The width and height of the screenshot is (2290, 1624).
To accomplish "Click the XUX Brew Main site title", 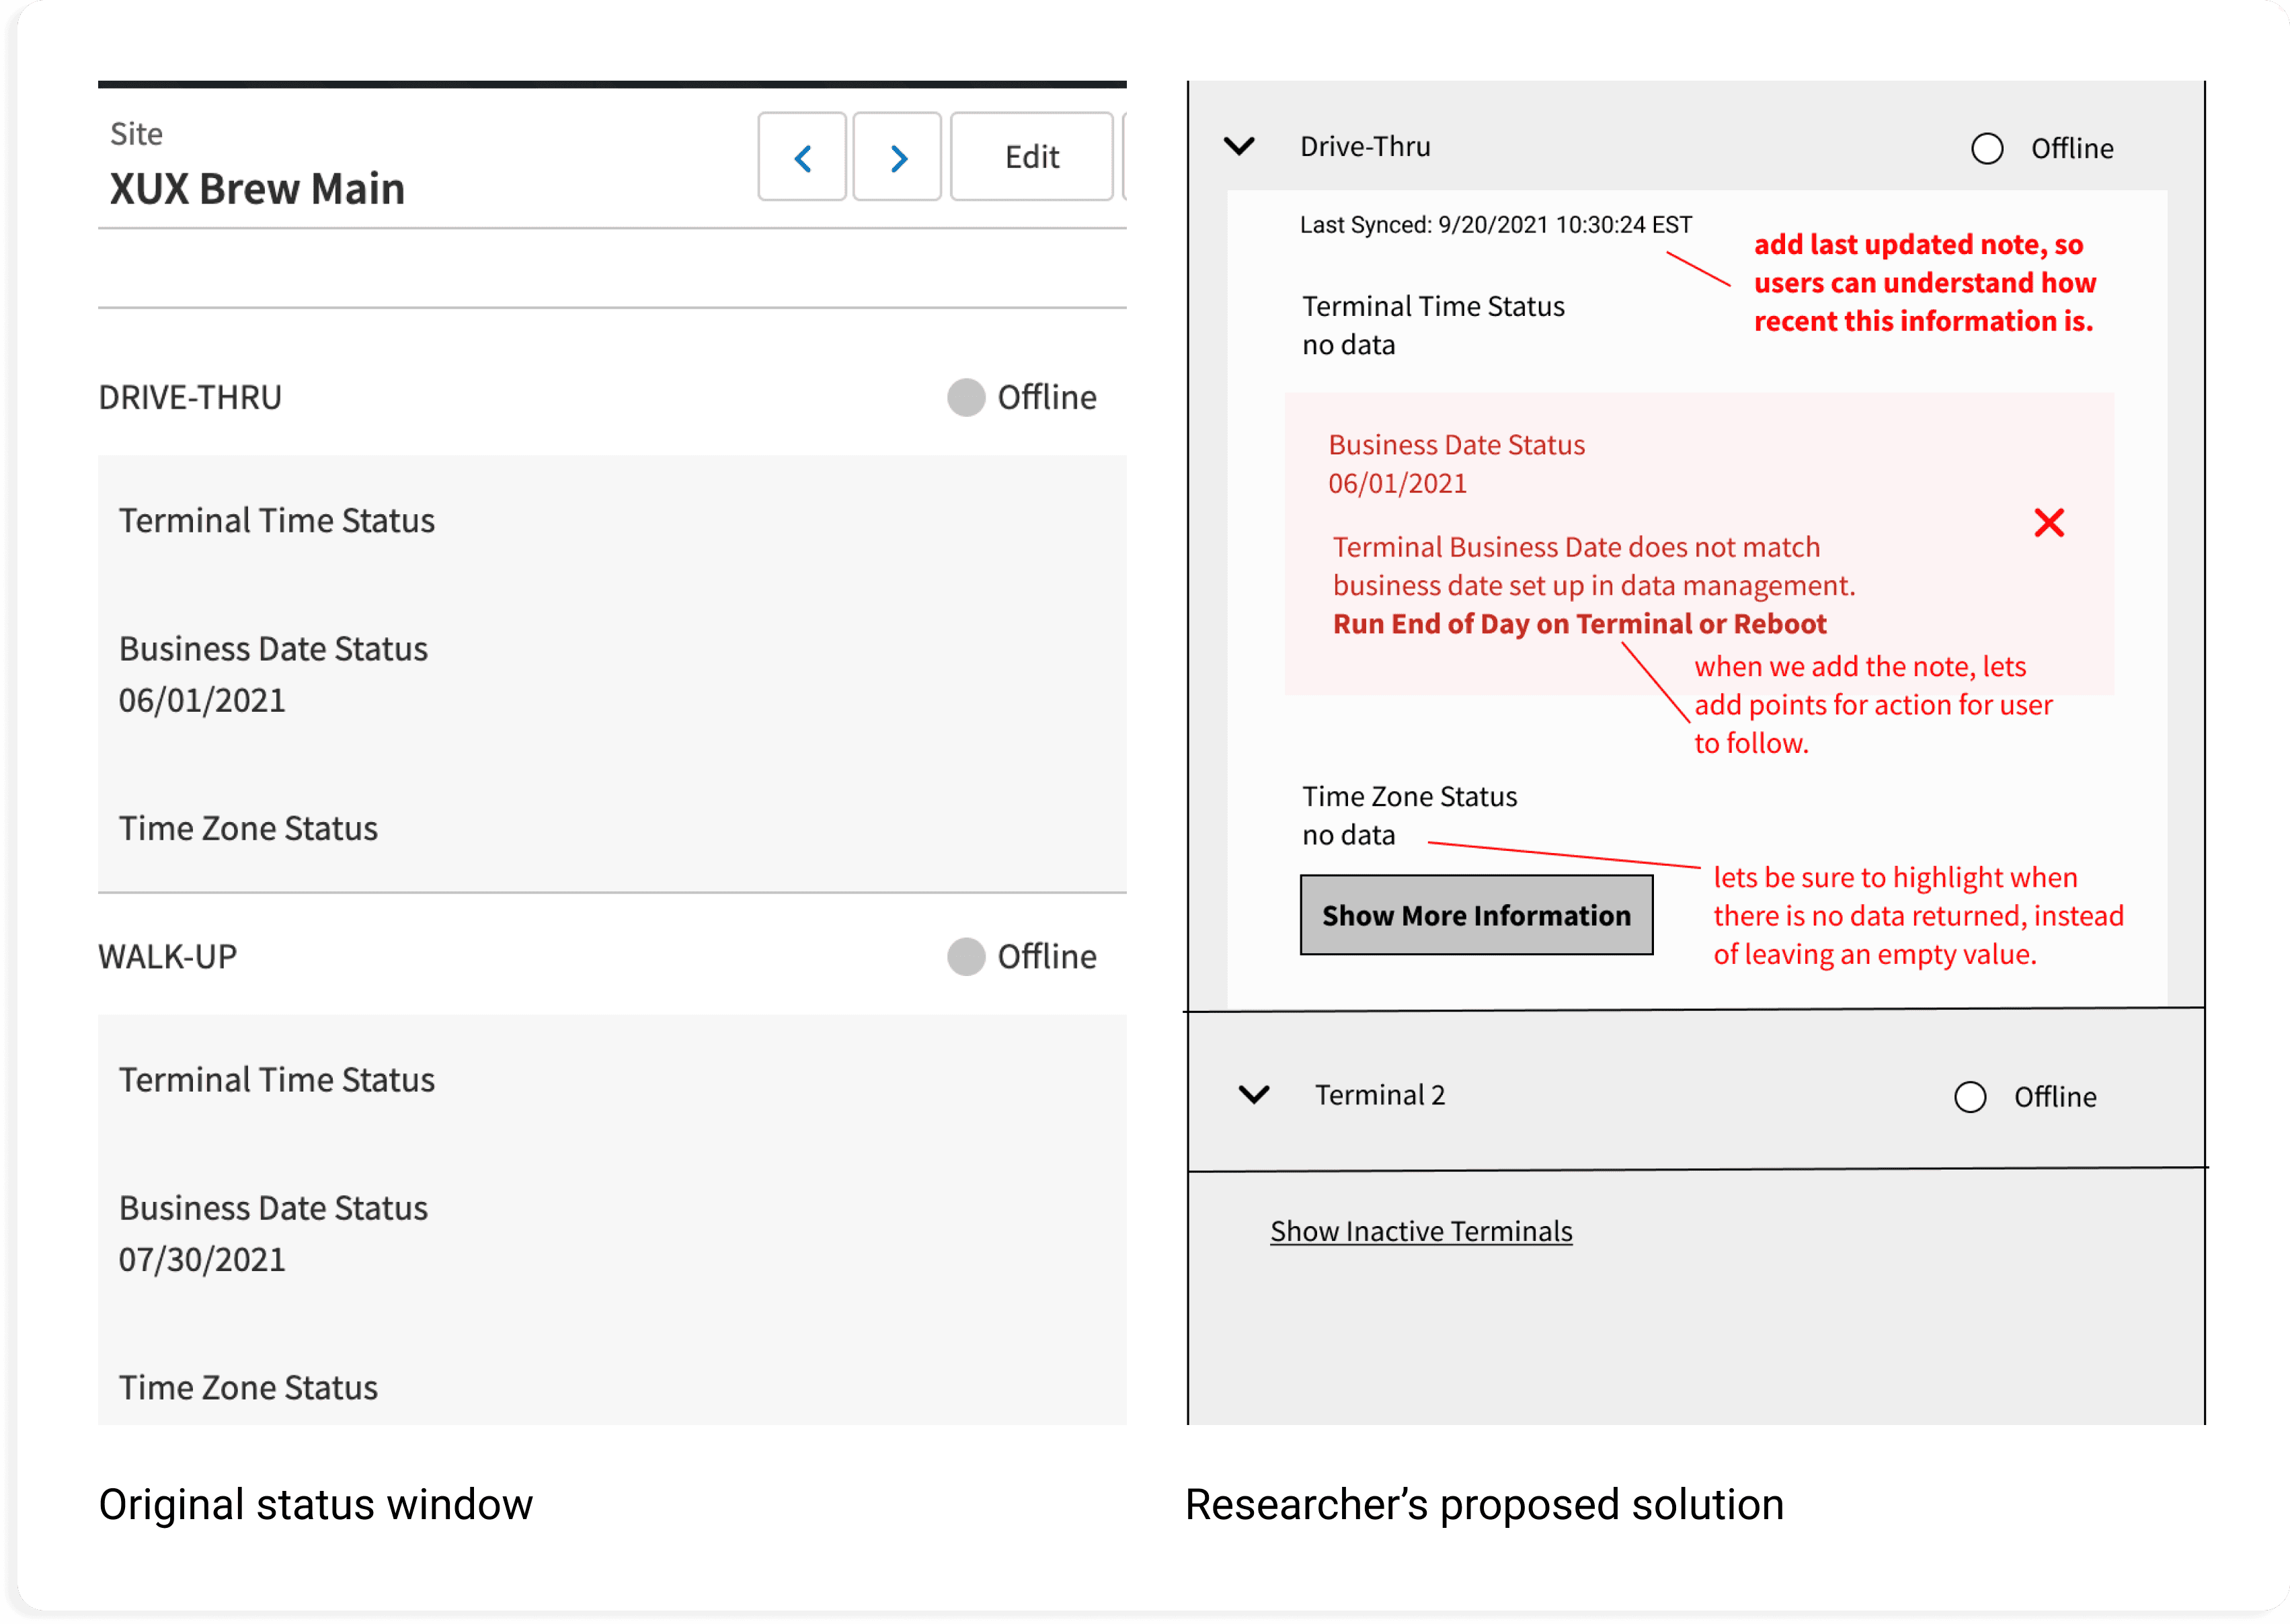I will [x=257, y=189].
